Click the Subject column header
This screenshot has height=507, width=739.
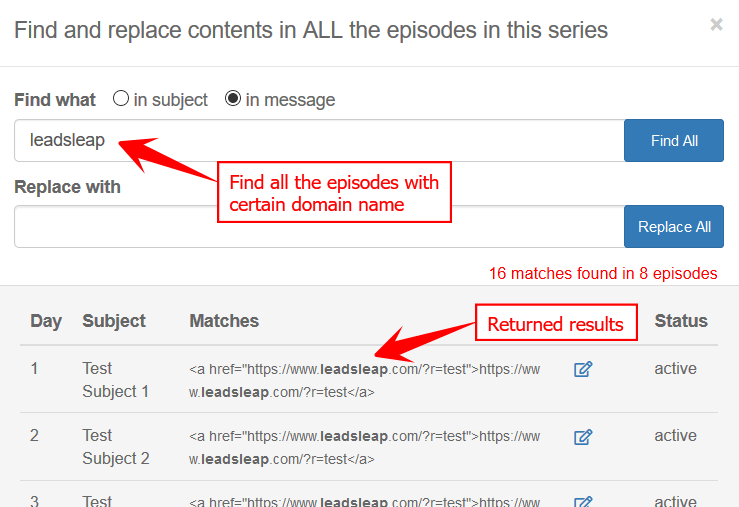tap(114, 321)
